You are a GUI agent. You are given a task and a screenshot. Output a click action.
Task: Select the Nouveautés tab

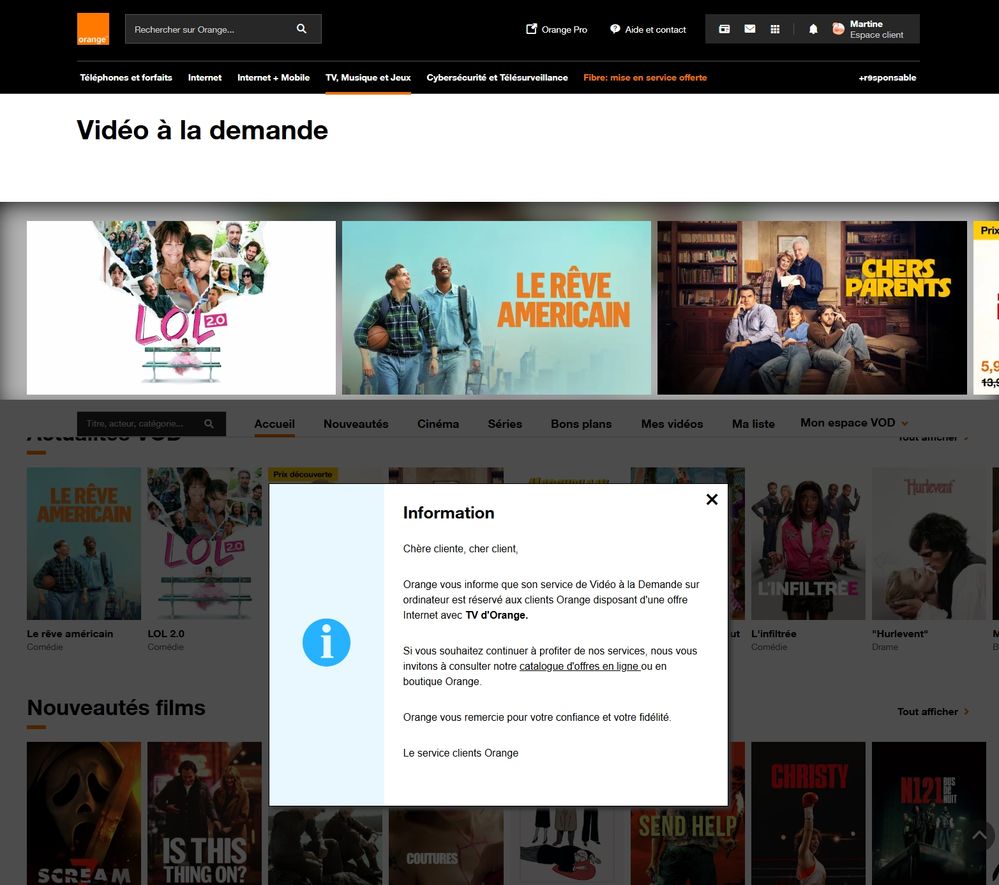(356, 424)
